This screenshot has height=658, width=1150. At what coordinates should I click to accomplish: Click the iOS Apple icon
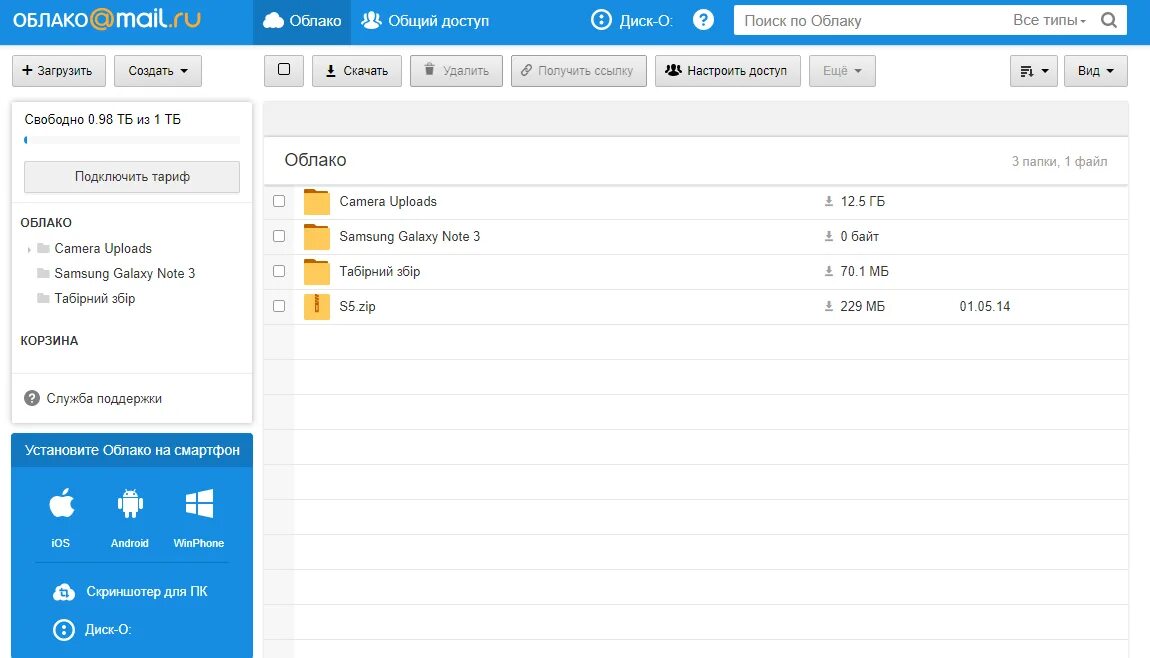(x=62, y=504)
